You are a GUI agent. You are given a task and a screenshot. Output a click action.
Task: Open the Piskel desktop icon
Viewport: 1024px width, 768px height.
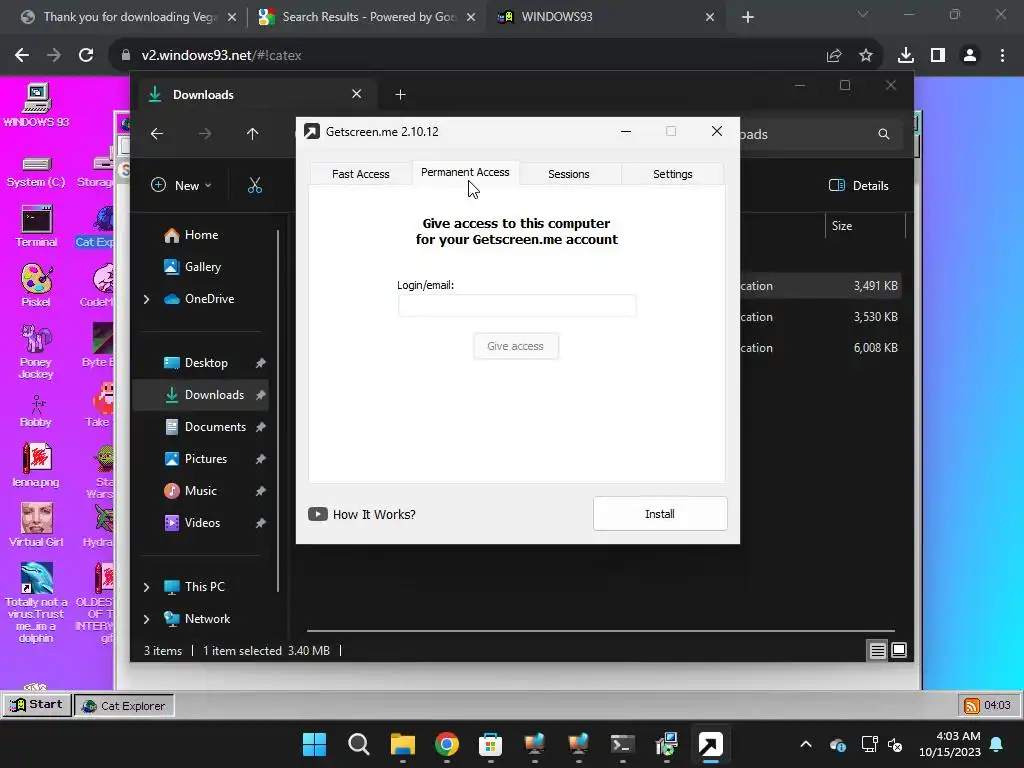click(36, 285)
